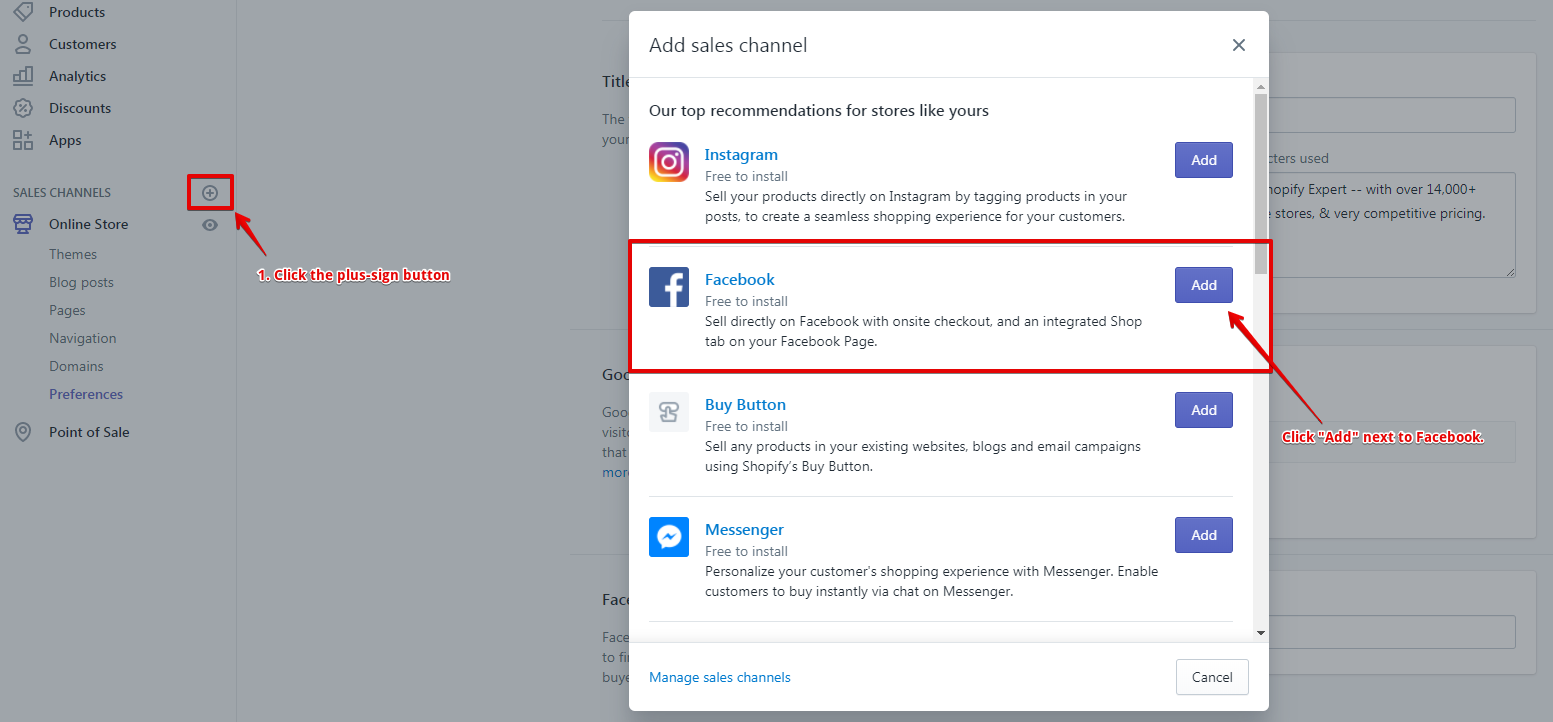Open Domains under Online Store
The image size is (1553, 722).
click(x=76, y=366)
